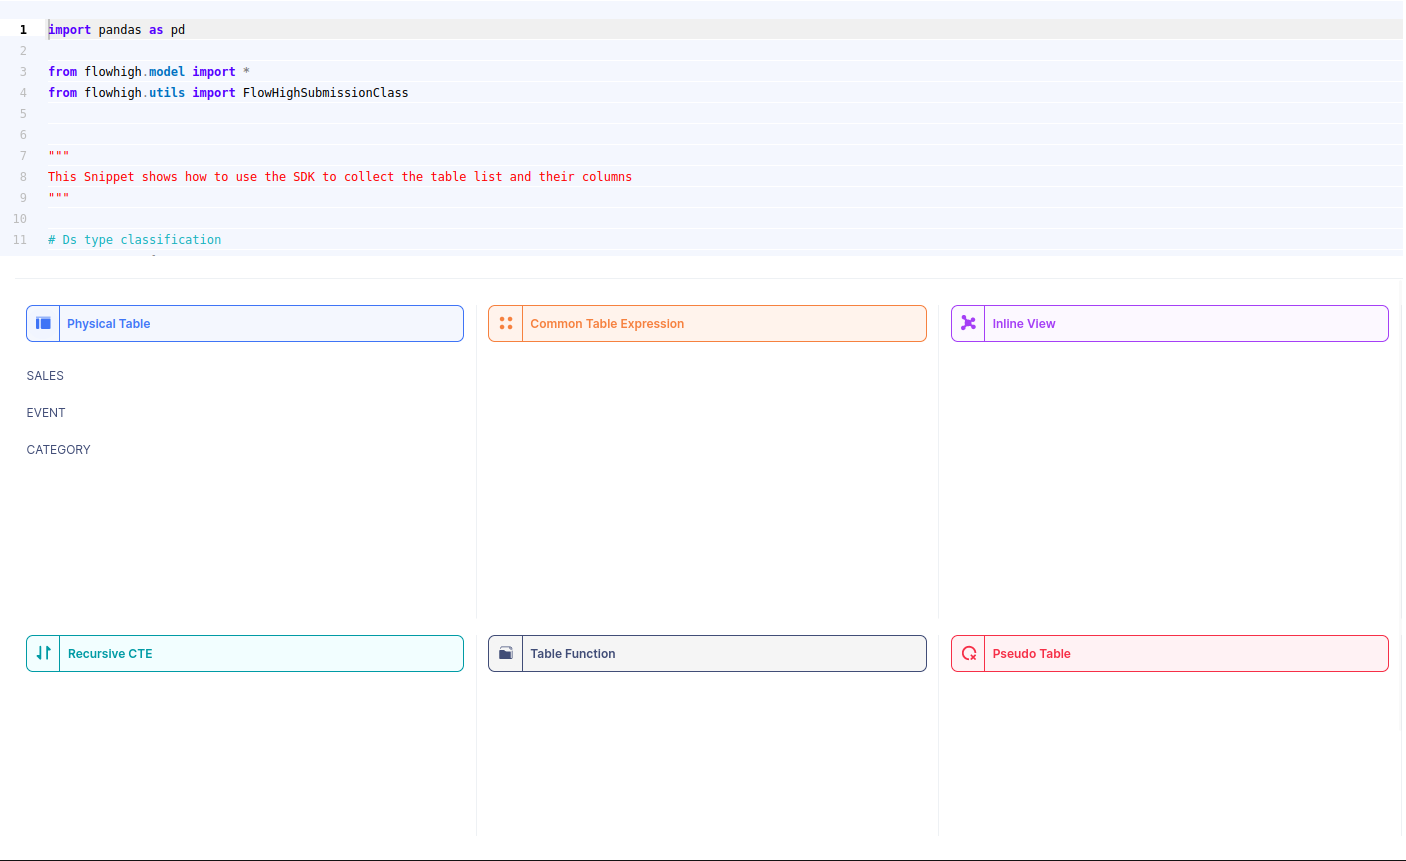Click the word 'utils' in code line 4
This screenshot has width=1406, height=861.
pyautogui.click(x=167, y=93)
